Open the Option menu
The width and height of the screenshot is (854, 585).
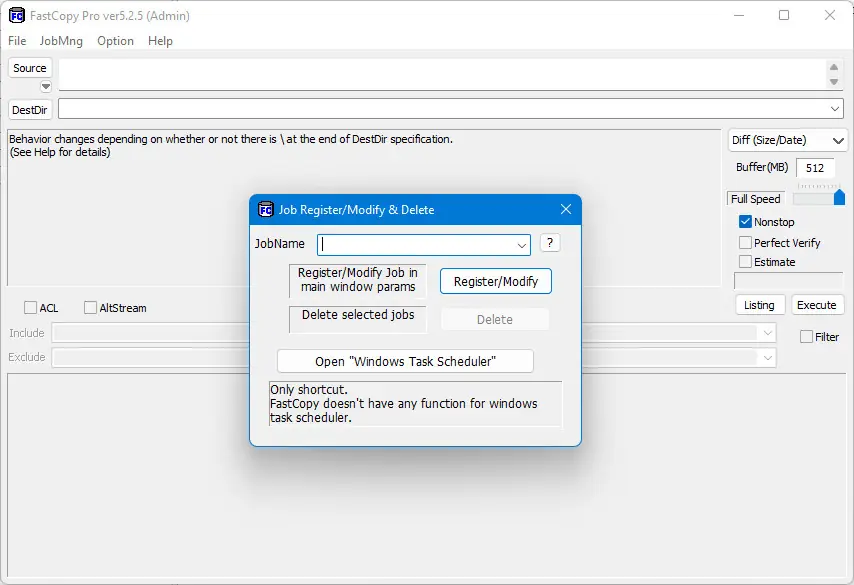pyautogui.click(x=115, y=41)
